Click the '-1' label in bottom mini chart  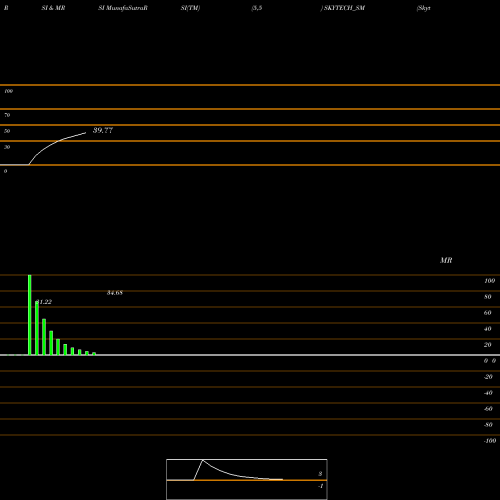pos(320,486)
